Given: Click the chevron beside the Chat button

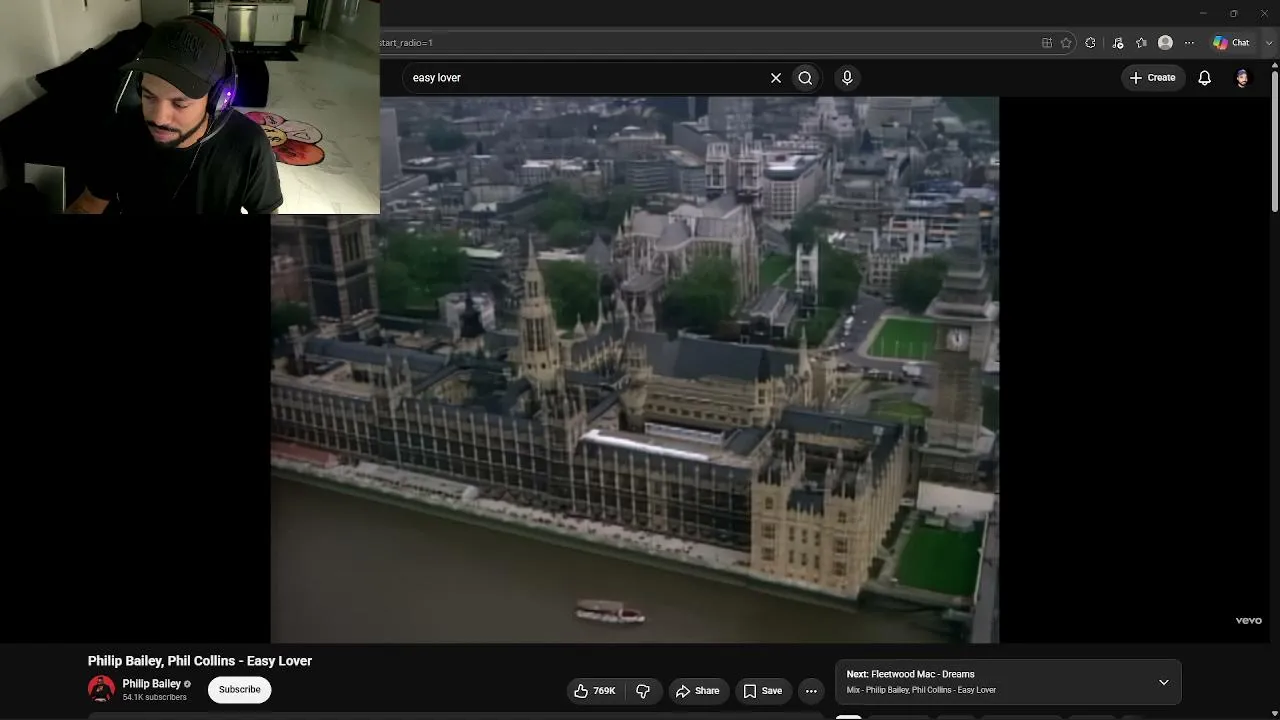Looking at the screenshot, I should click(x=1269, y=43).
